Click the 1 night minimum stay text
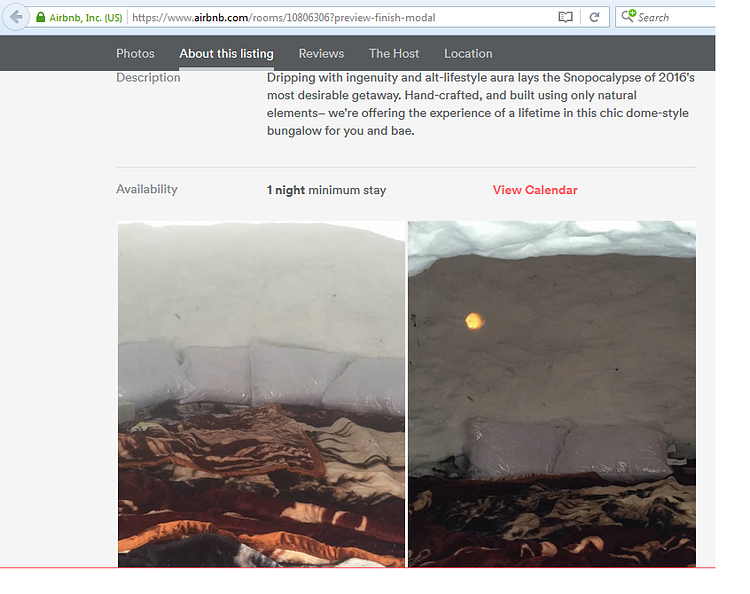750x594 pixels. [326, 190]
